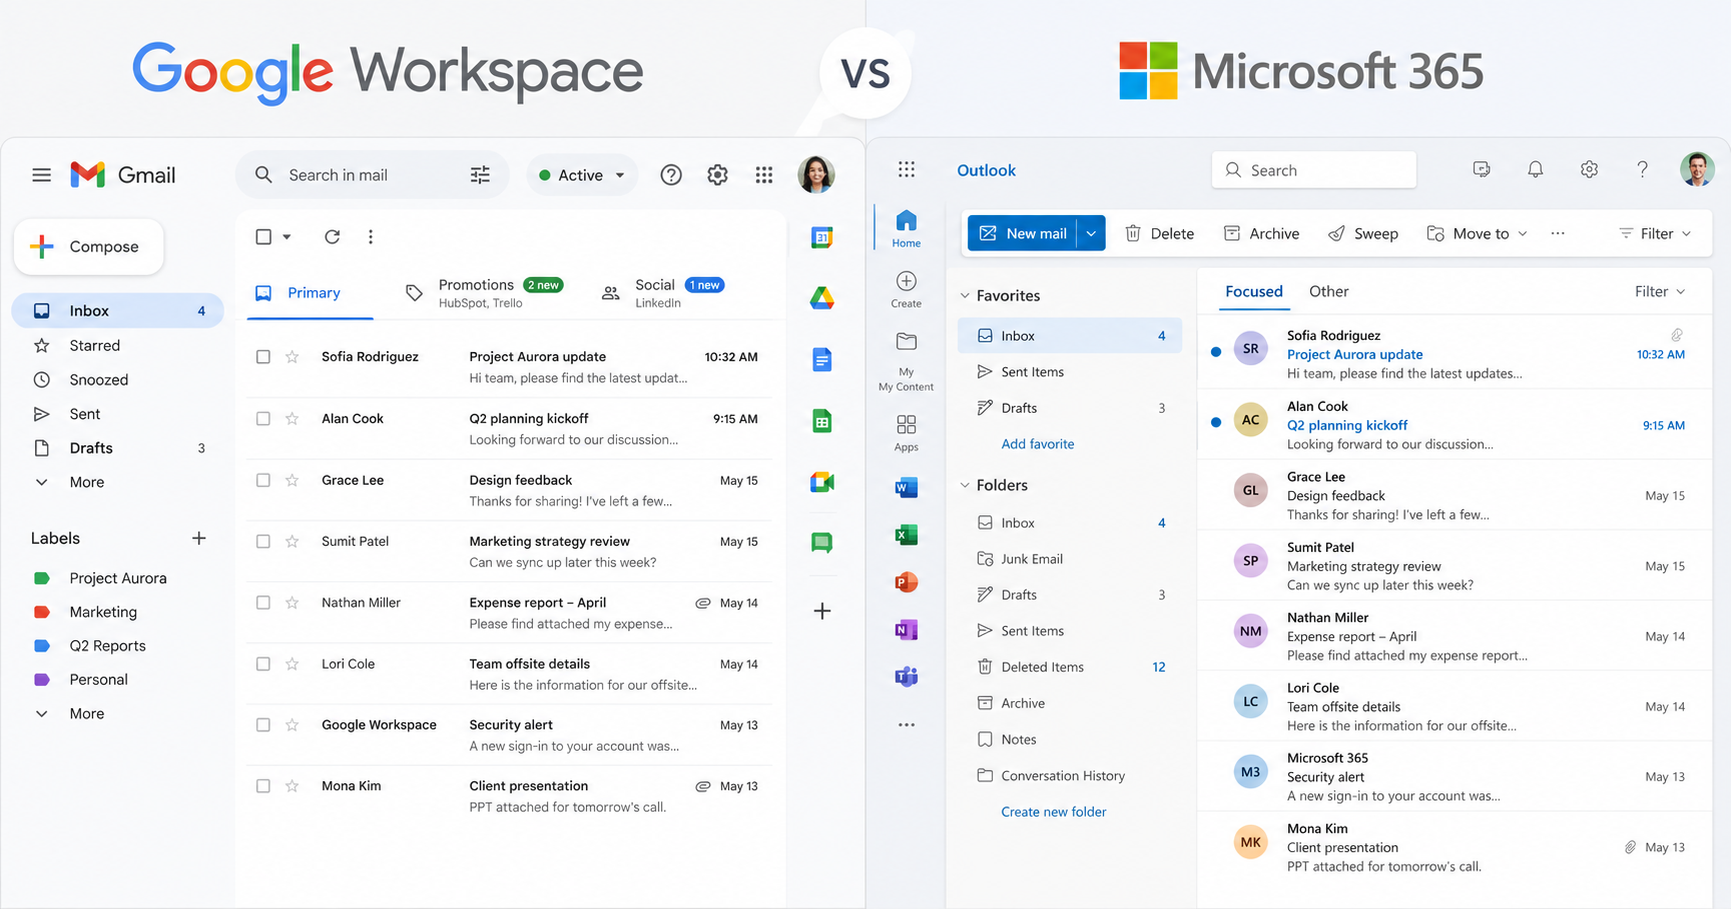The image size is (1731, 909).
Task: Open Word from Outlook app rail
Action: pyautogui.click(x=906, y=487)
